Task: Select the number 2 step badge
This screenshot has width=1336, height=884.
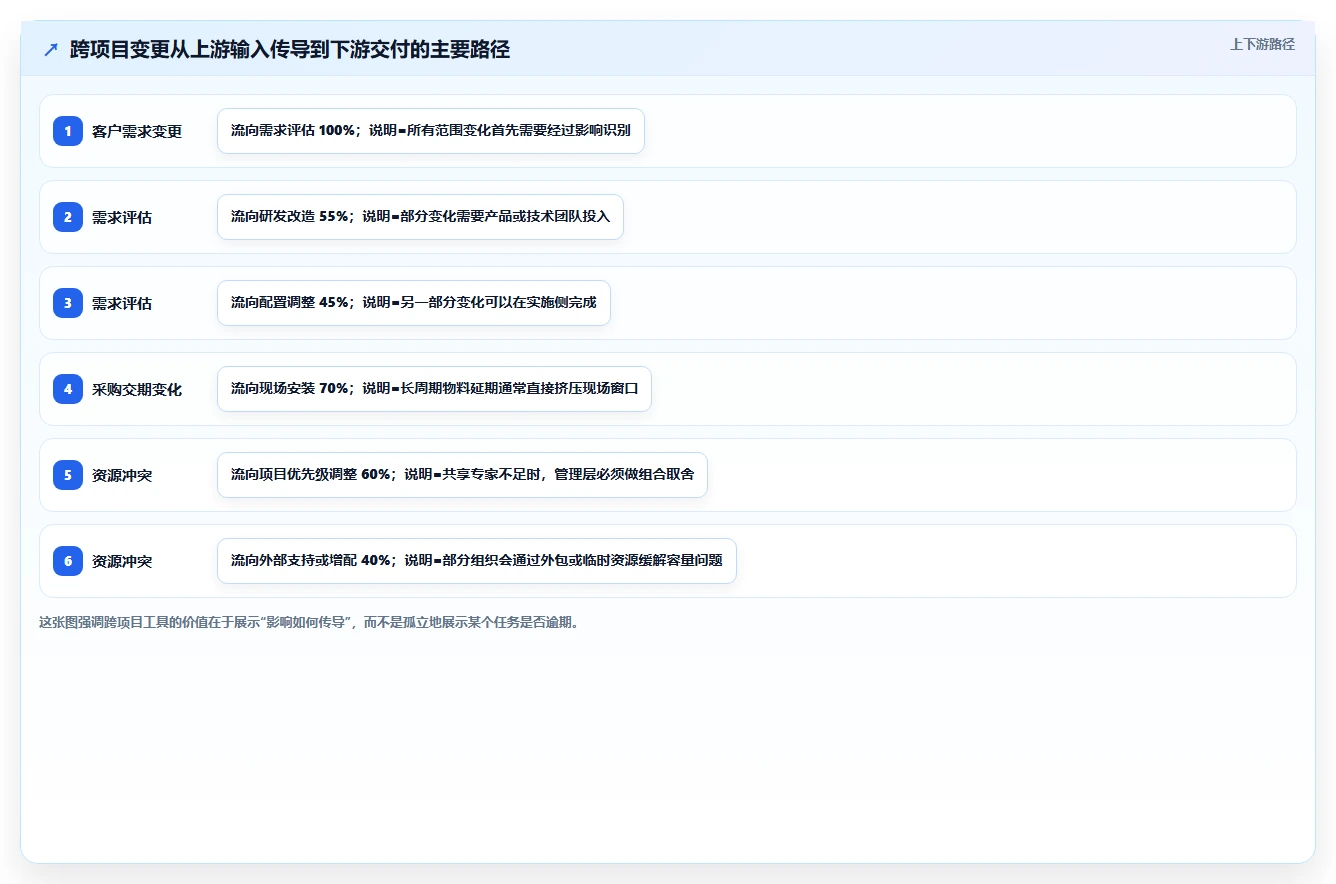Action: 68,217
